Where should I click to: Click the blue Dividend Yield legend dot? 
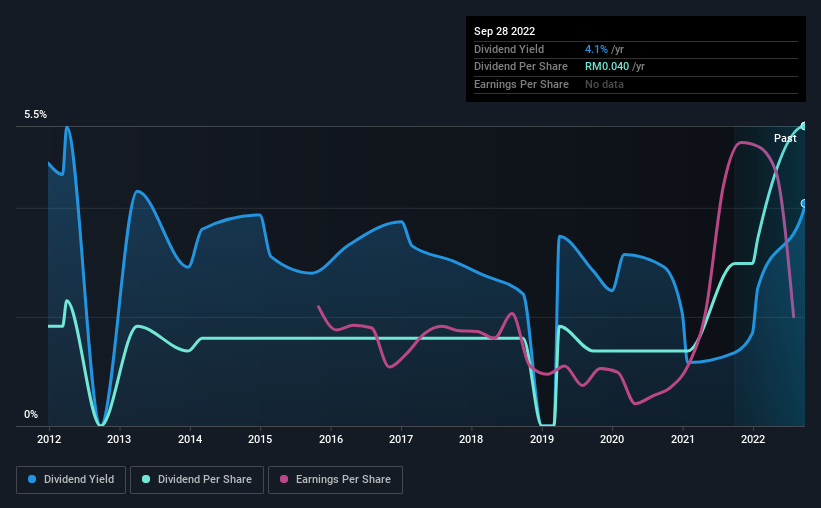(32, 479)
